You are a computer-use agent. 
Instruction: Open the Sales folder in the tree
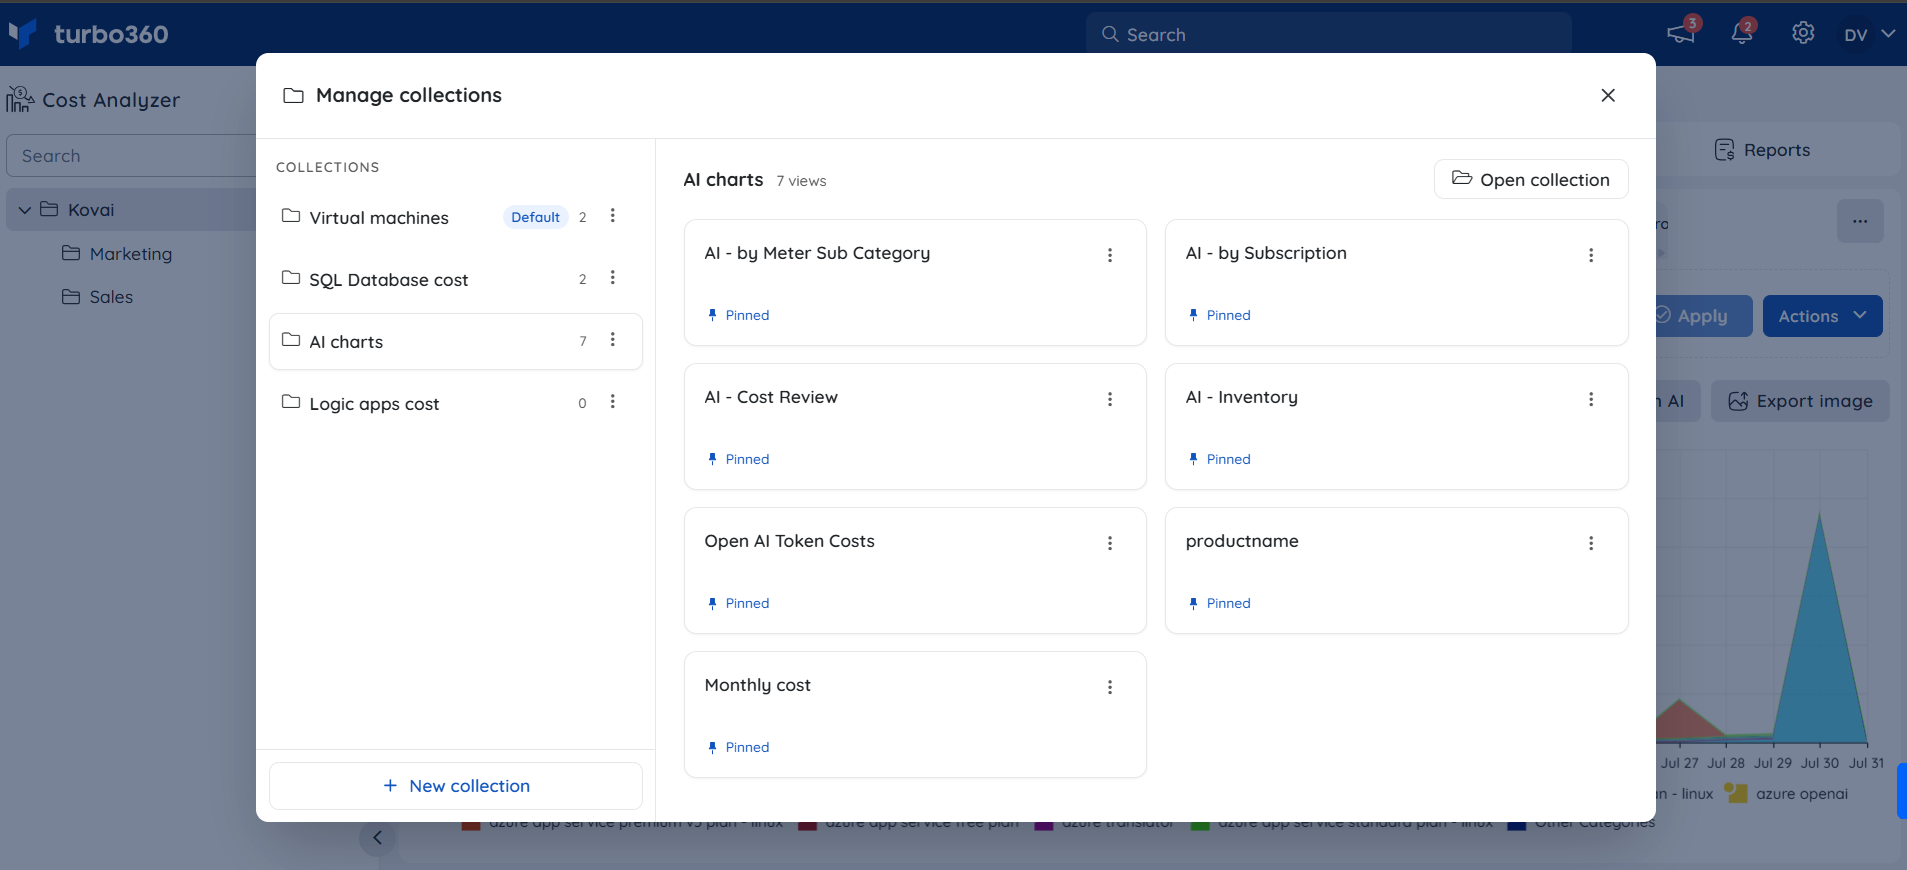tap(97, 297)
